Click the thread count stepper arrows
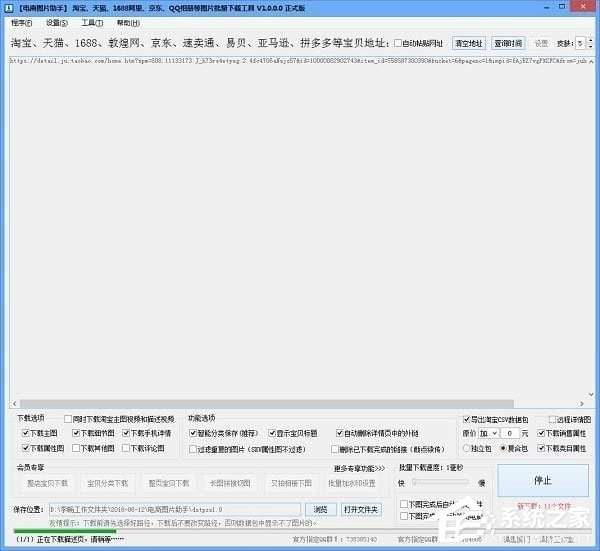 pos(590,43)
